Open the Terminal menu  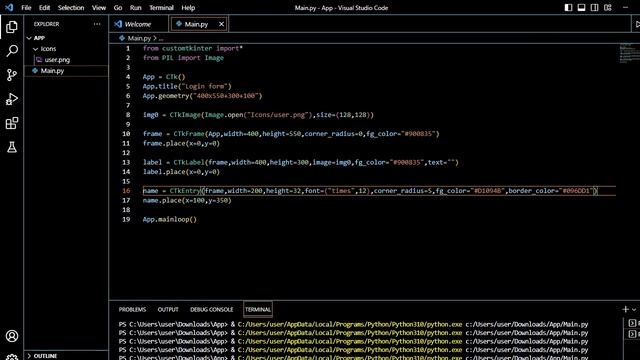pos(161,7)
